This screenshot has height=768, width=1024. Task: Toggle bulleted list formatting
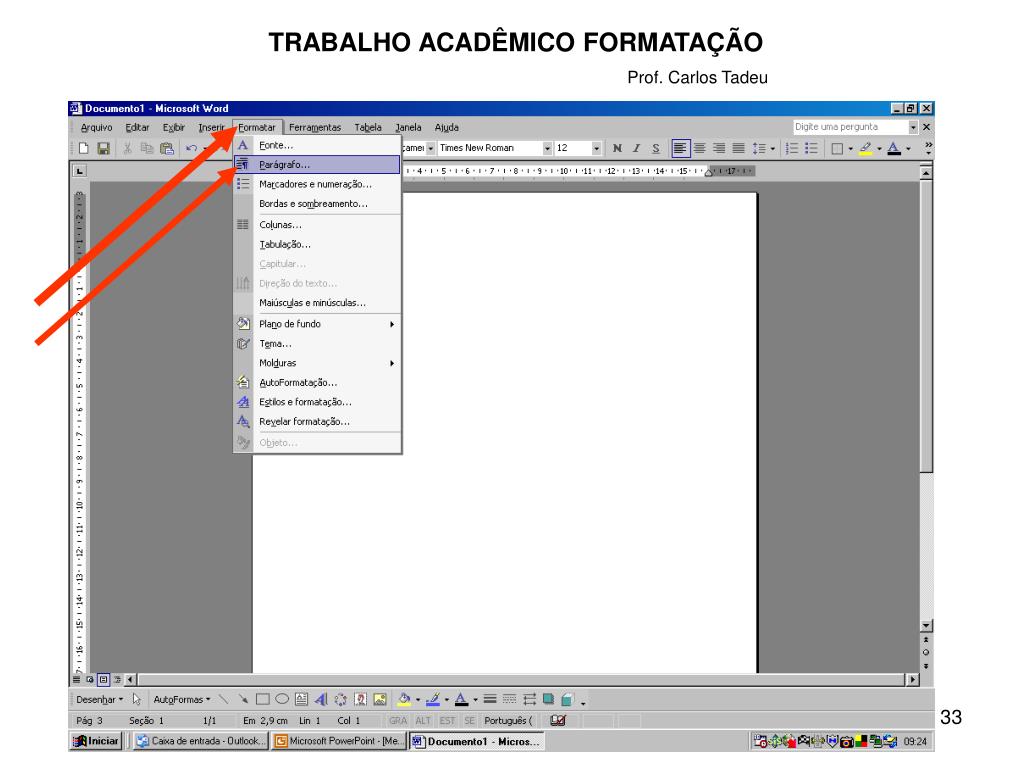click(x=811, y=148)
